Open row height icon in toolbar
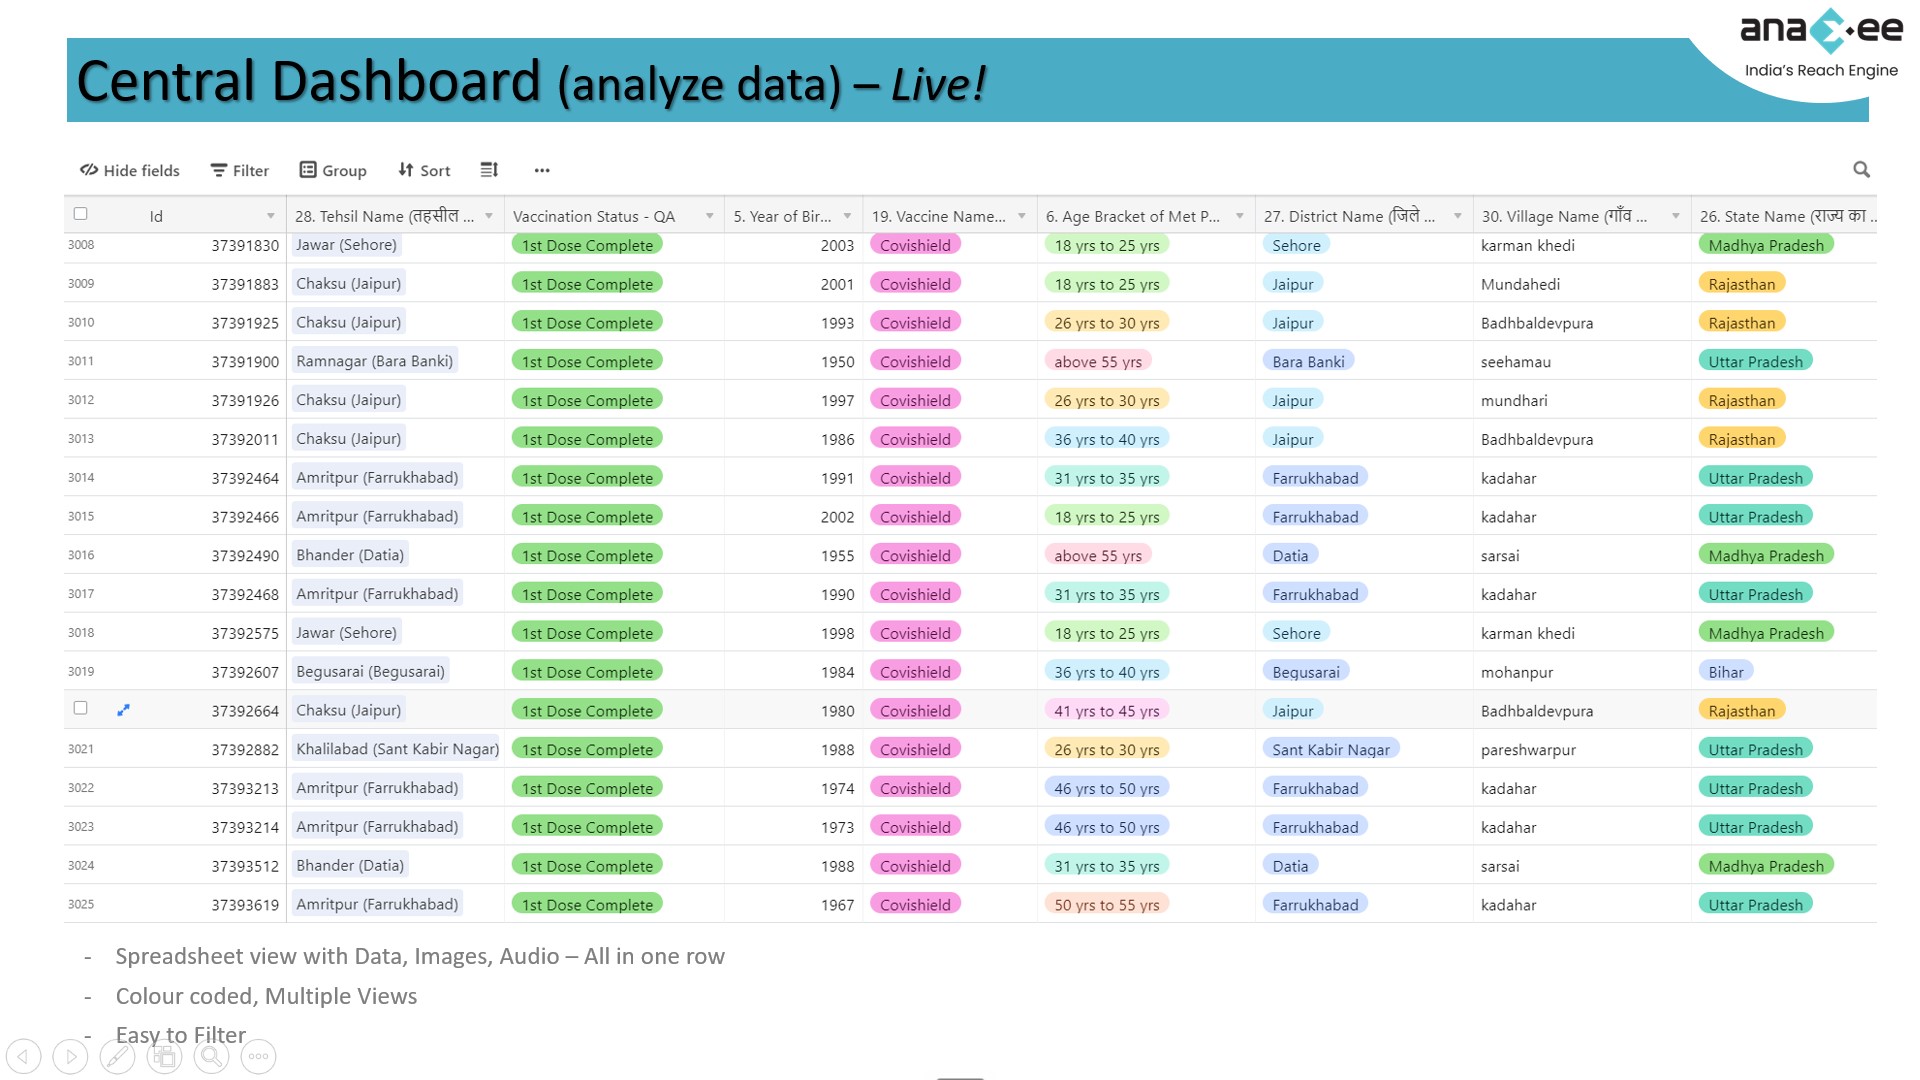The width and height of the screenshot is (1920, 1080). point(489,170)
